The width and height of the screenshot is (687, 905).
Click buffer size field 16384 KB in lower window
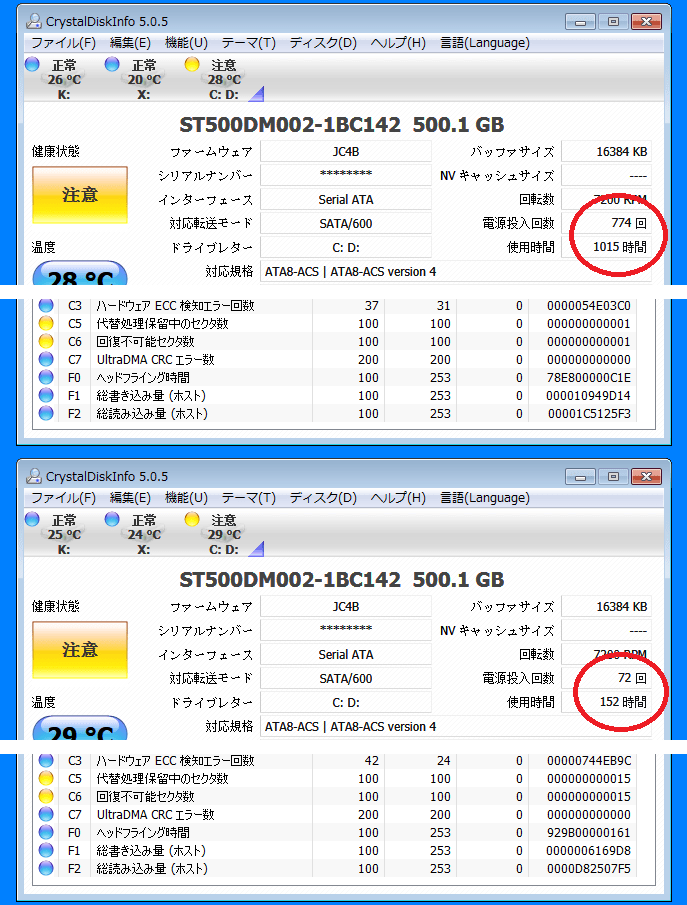(x=606, y=607)
